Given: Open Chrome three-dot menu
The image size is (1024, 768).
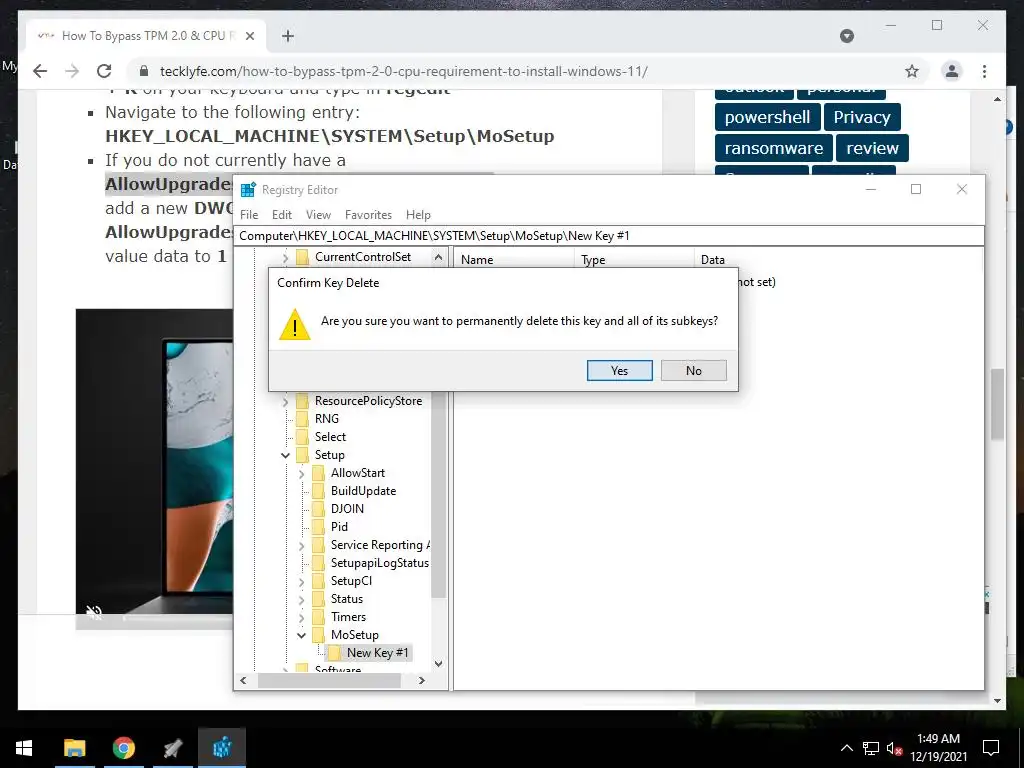Looking at the screenshot, I should [984, 71].
